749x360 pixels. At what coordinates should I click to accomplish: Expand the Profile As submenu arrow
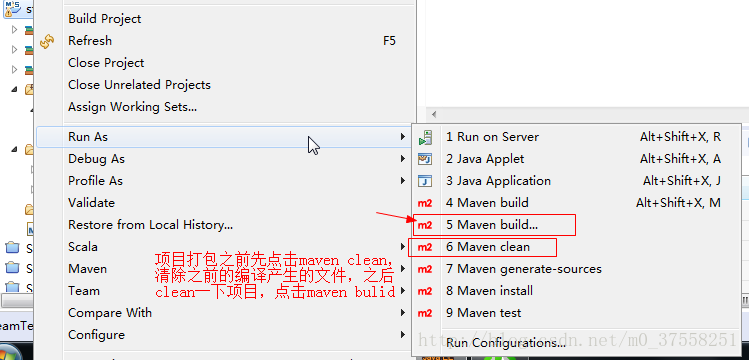point(403,180)
